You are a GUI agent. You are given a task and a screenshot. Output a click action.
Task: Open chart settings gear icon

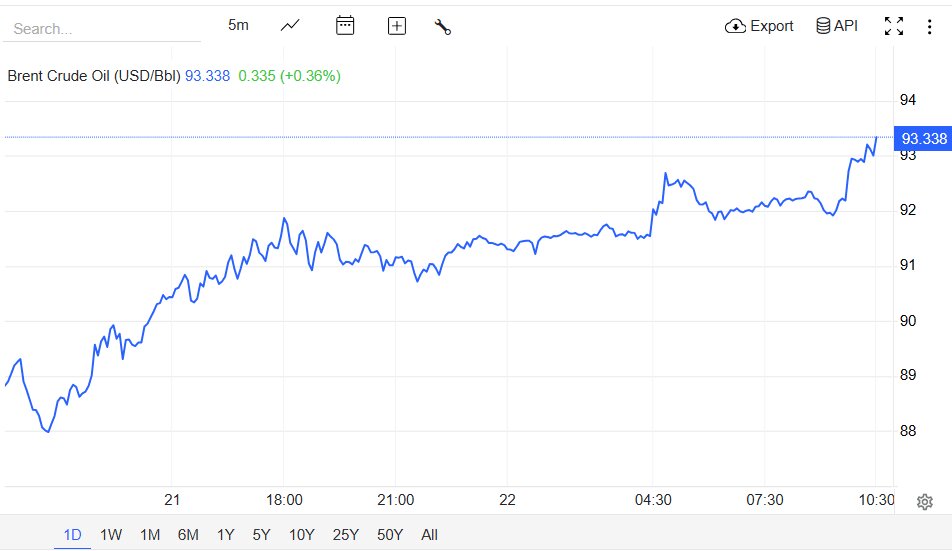click(x=925, y=502)
